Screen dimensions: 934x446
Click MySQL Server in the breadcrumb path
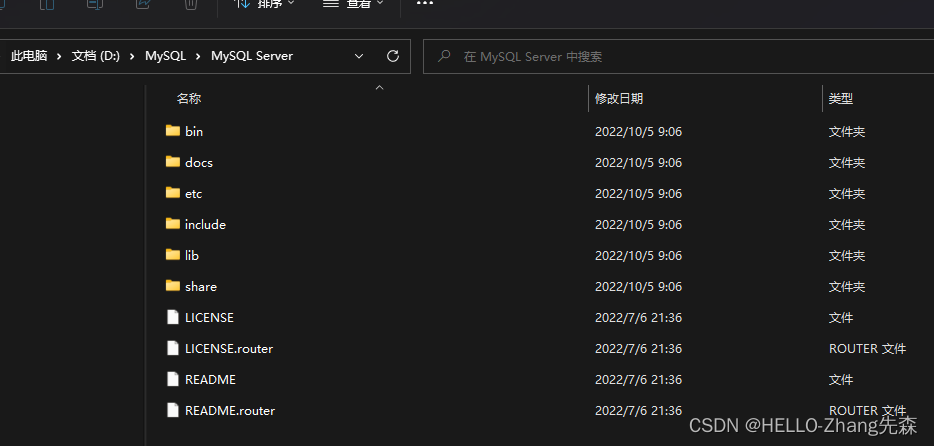pos(252,56)
